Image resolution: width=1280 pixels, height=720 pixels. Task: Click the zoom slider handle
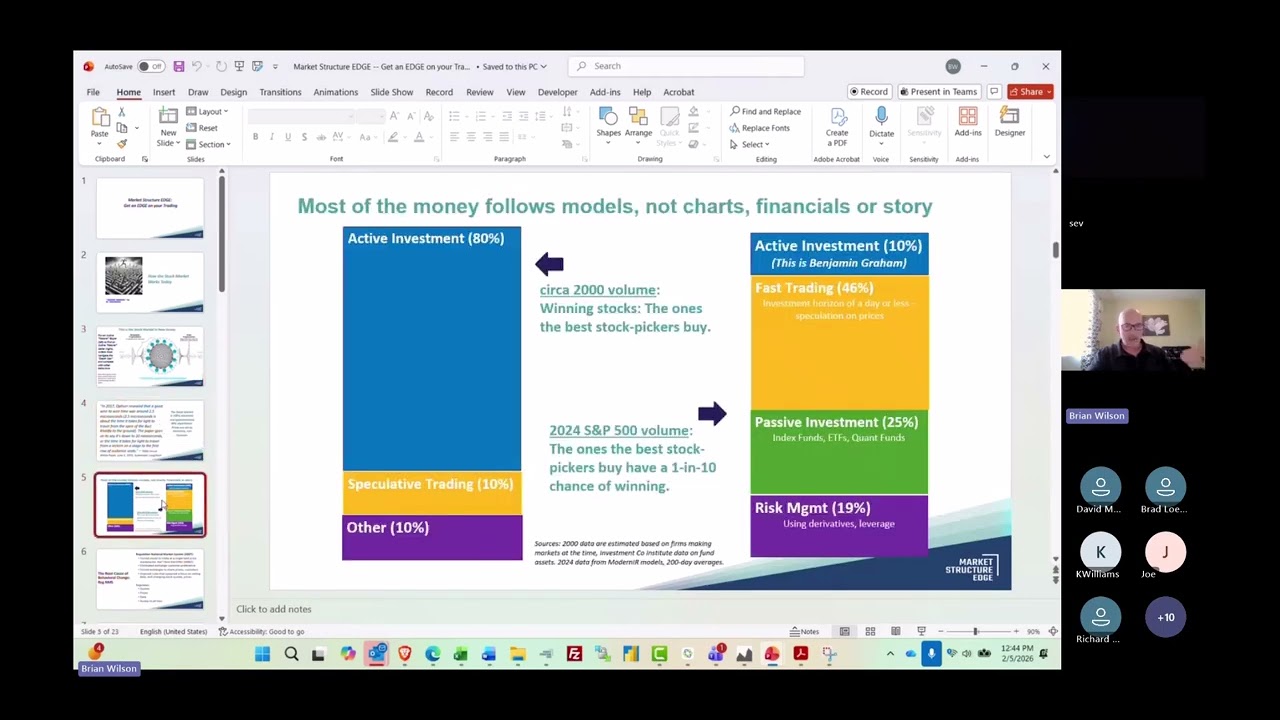point(976,631)
